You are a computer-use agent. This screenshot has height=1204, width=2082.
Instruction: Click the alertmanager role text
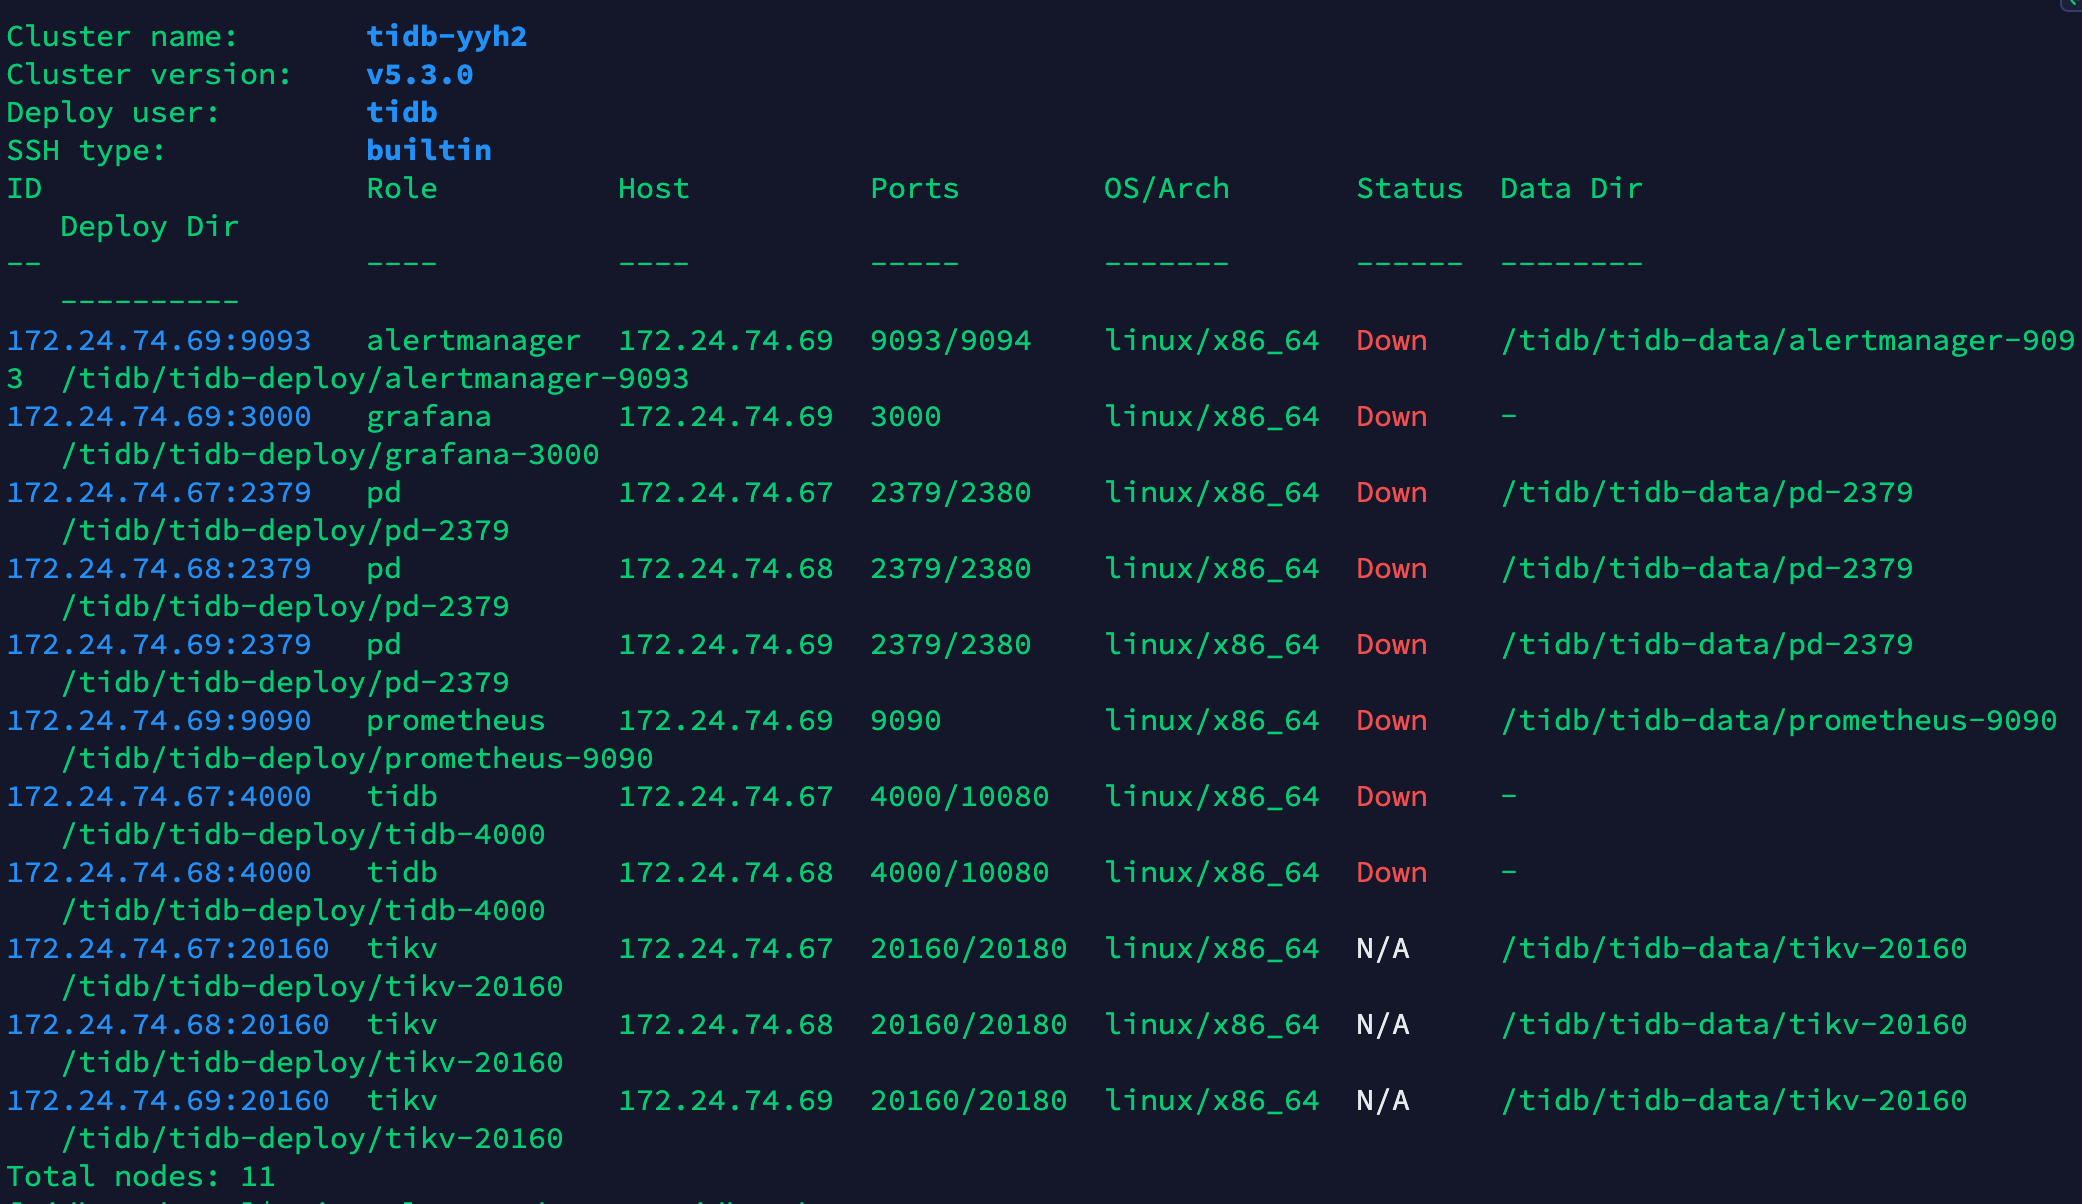pos(473,341)
